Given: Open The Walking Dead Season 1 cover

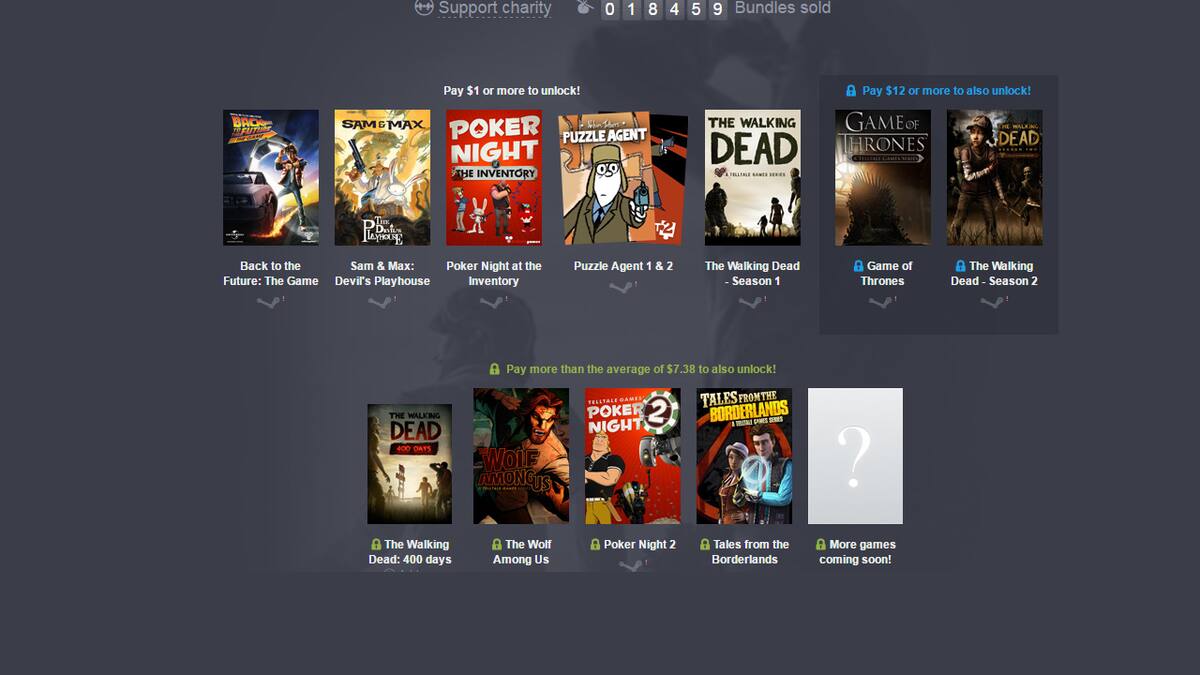Looking at the screenshot, I should 752,177.
